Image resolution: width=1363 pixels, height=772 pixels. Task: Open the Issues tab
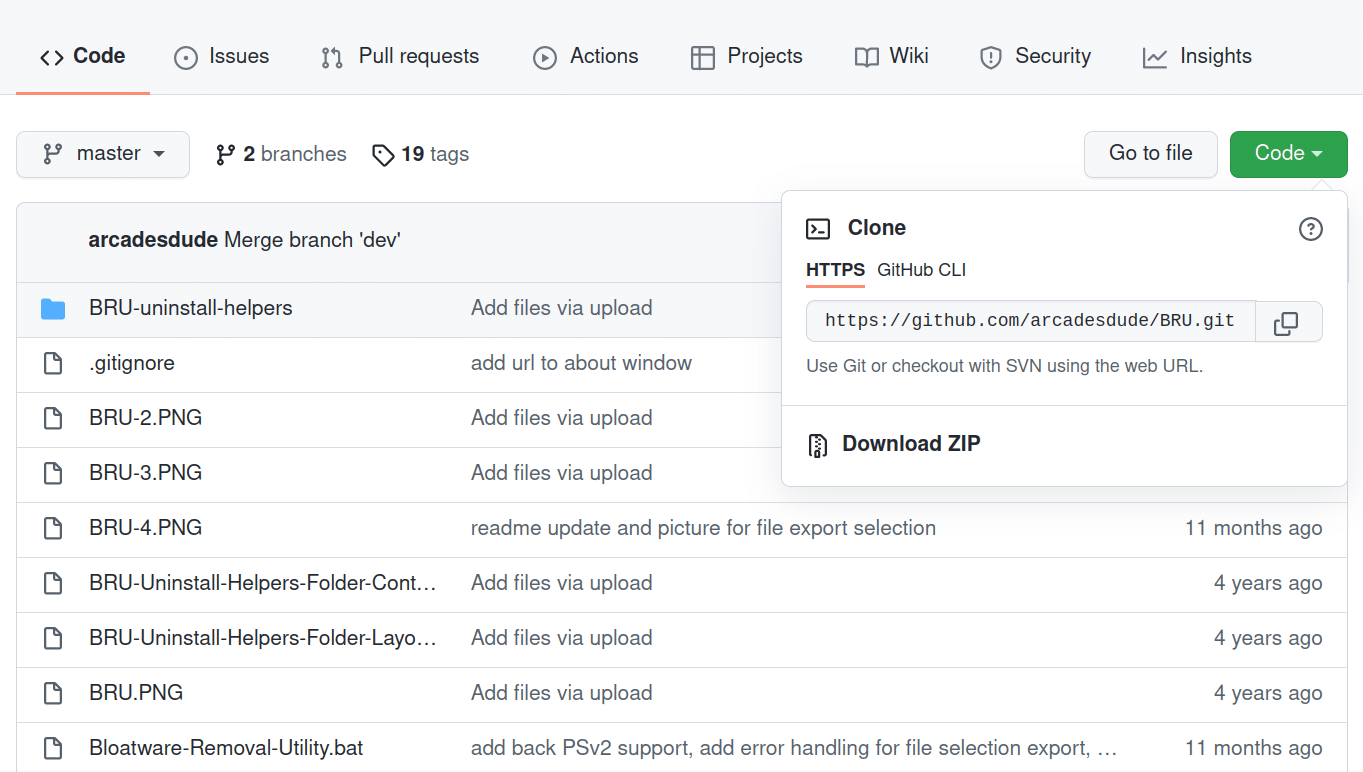(x=221, y=56)
